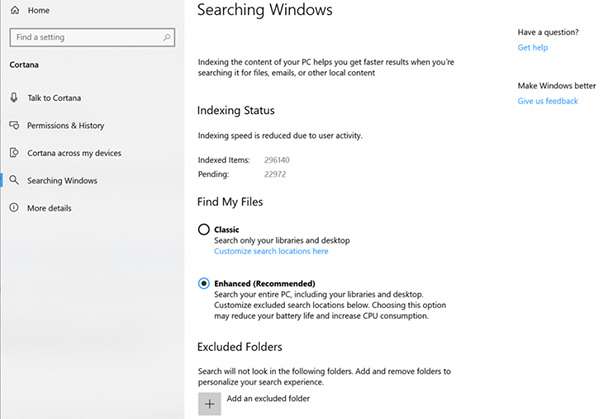Viewport: 600px width, 419px height.
Task: Click the Get help link
Action: [531, 48]
